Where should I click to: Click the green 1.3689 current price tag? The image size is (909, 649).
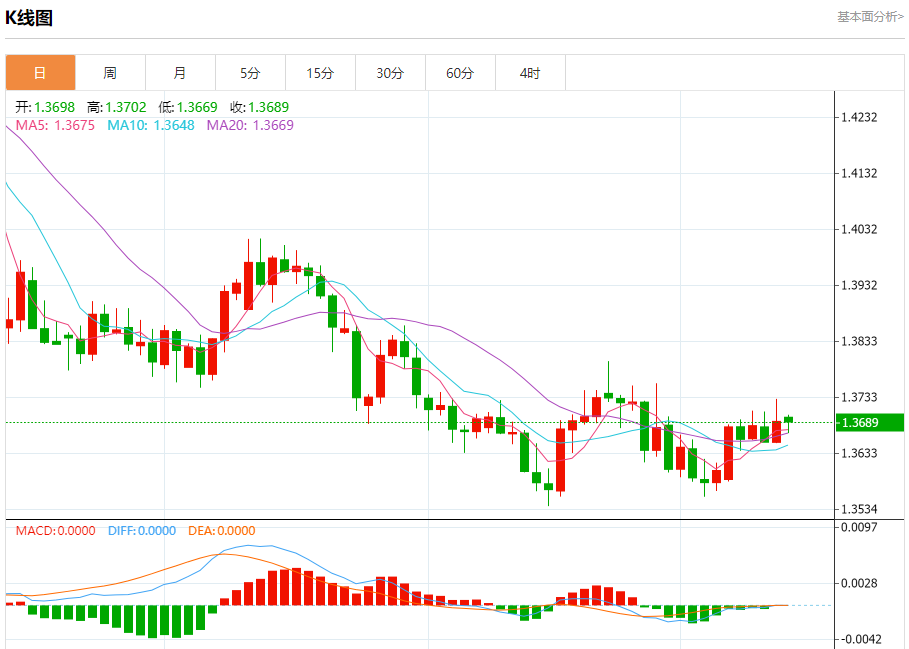coord(870,422)
